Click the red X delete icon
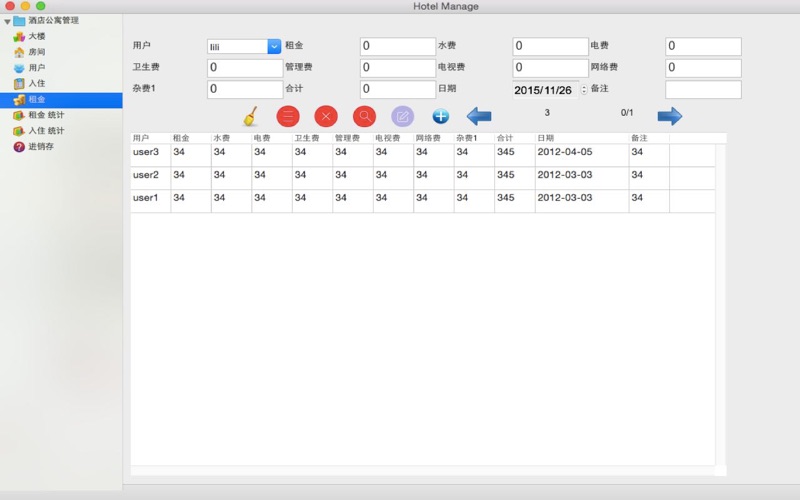 click(x=326, y=116)
